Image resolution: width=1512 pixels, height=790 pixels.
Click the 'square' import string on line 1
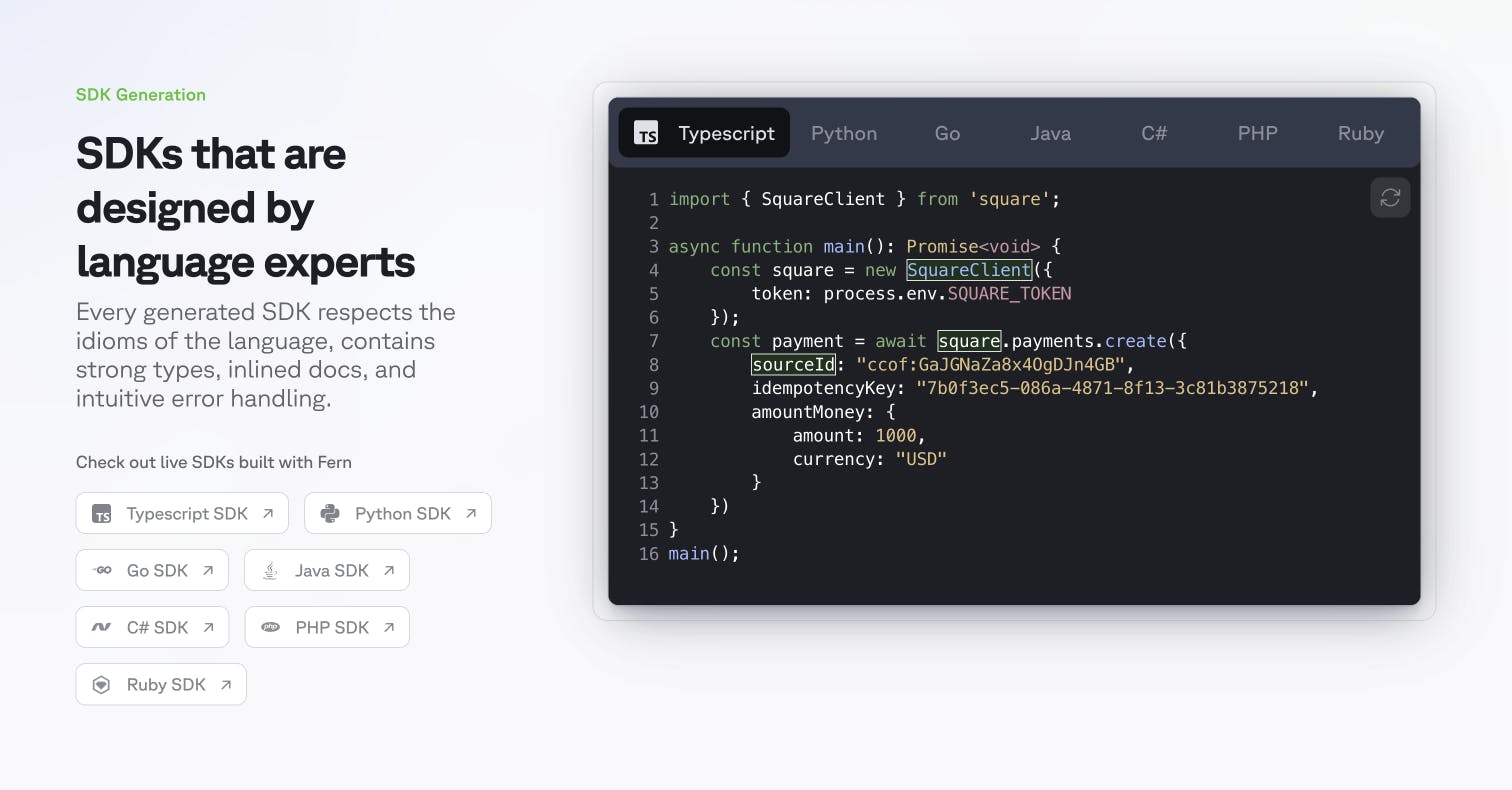[1009, 199]
